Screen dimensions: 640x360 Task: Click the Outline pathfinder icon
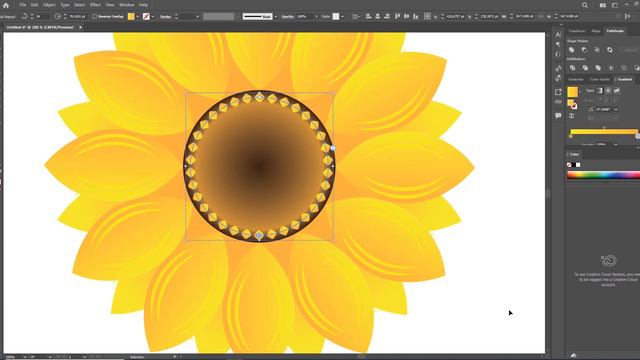pos(624,68)
